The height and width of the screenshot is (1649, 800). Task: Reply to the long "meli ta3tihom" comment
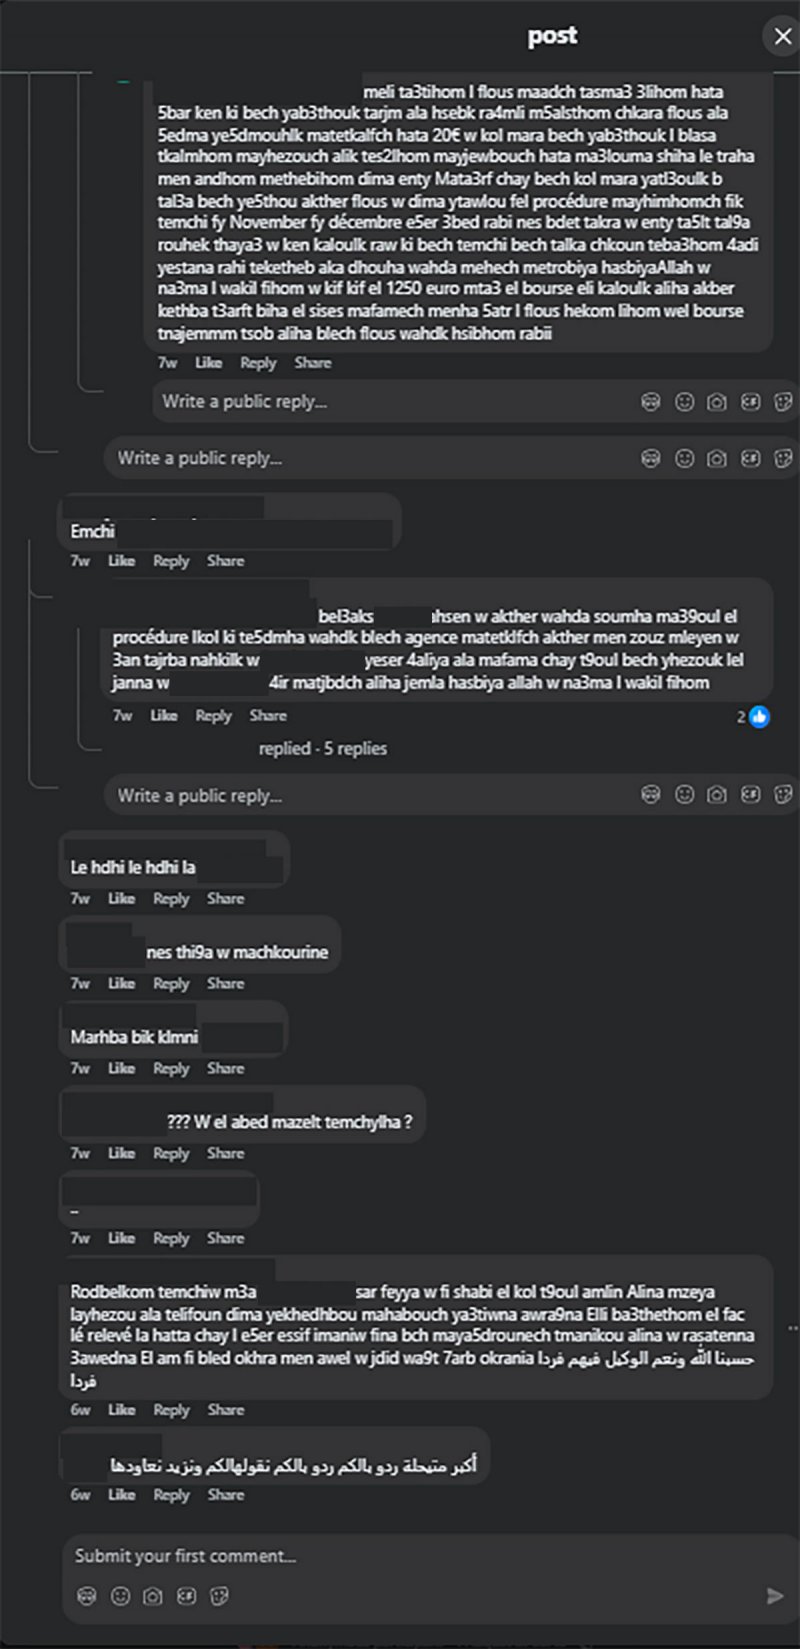click(x=258, y=363)
